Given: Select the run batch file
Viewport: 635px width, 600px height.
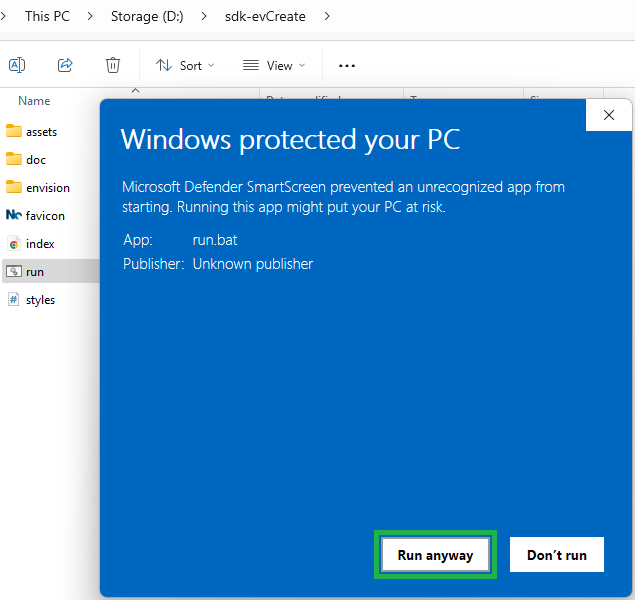Looking at the screenshot, I should click(x=35, y=272).
